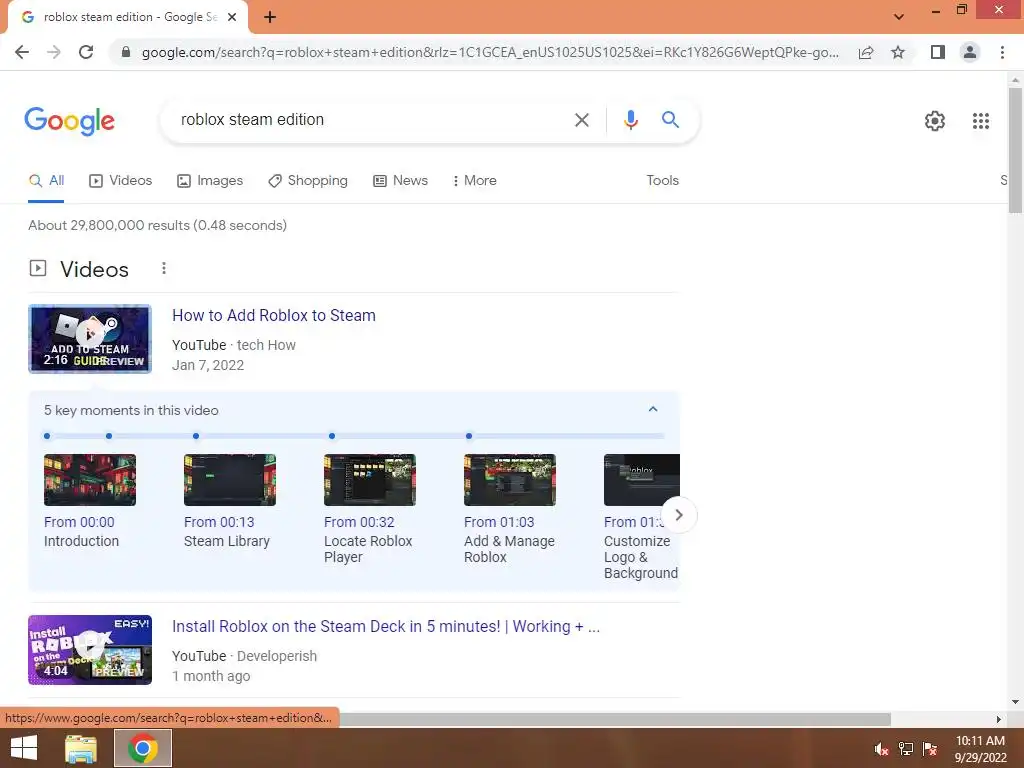The width and height of the screenshot is (1024, 768).
Task: Switch to the News tab
Action: [x=400, y=181]
